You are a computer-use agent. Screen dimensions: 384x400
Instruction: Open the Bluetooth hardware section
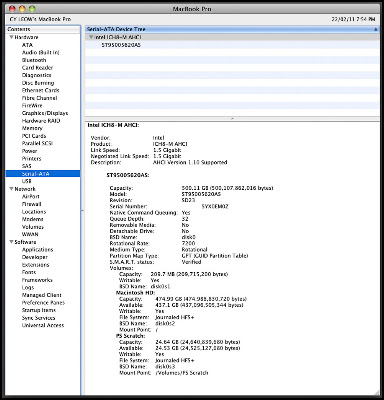tap(34, 60)
